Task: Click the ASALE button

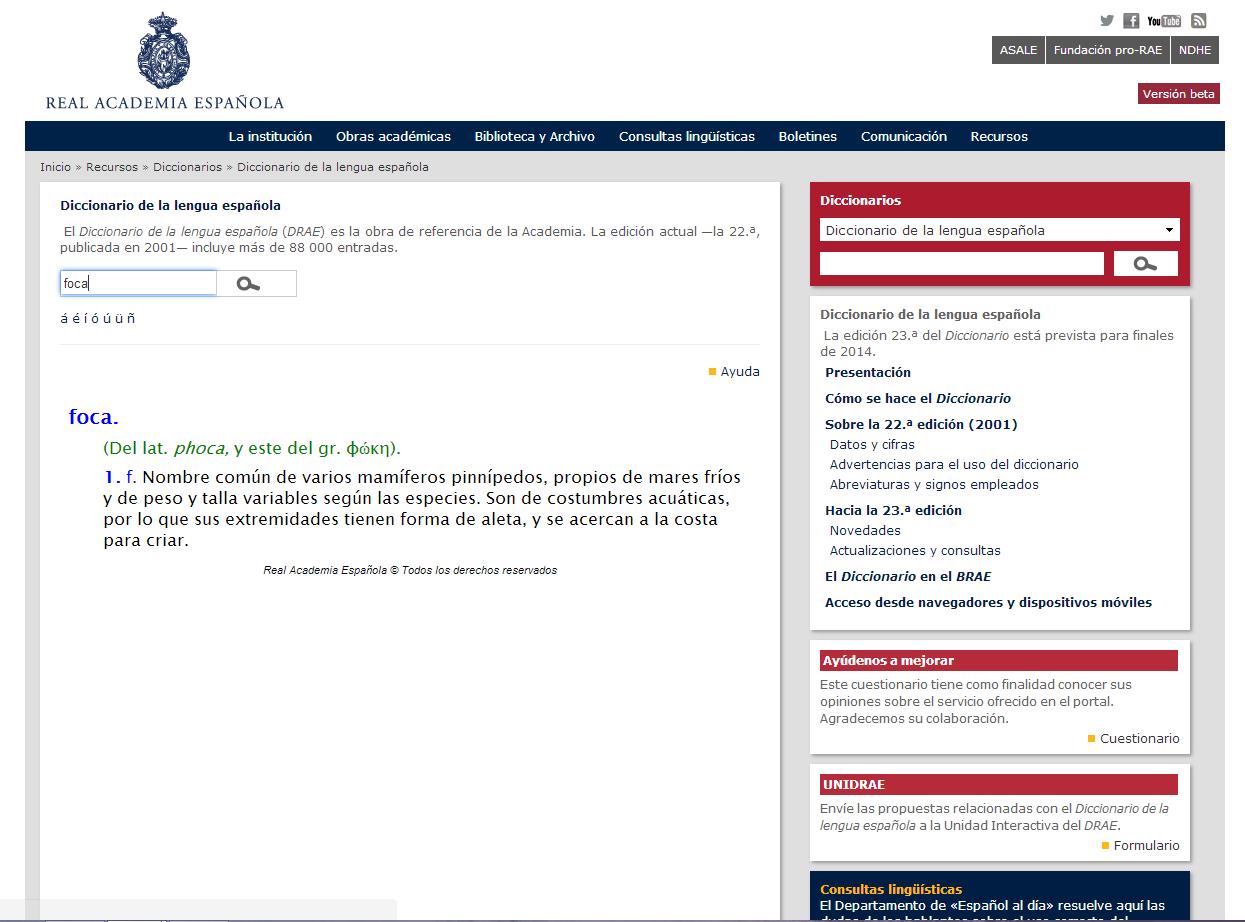Action: click(x=1018, y=50)
